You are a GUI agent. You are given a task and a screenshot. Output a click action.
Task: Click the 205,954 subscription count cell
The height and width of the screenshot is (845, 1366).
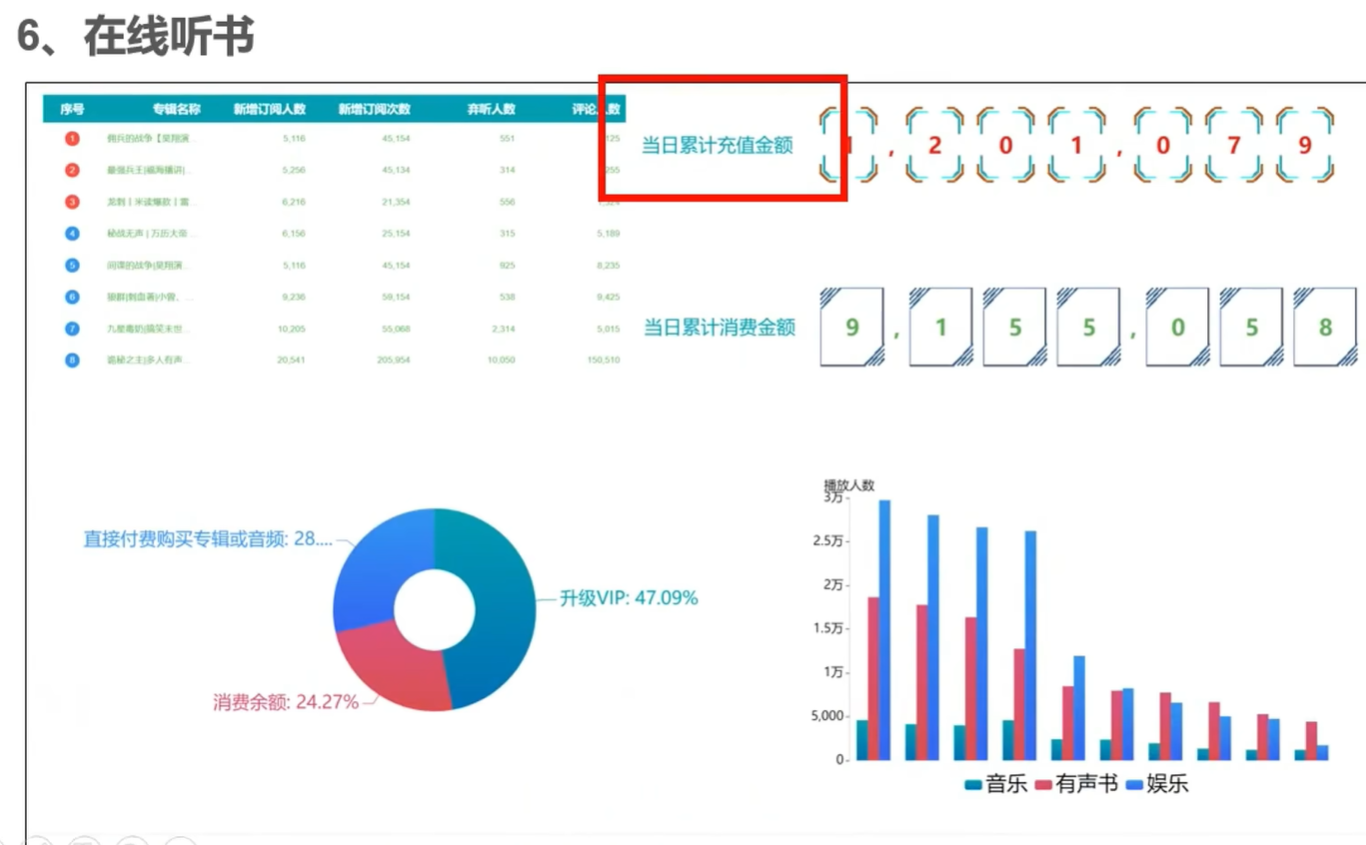click(393, 360)
